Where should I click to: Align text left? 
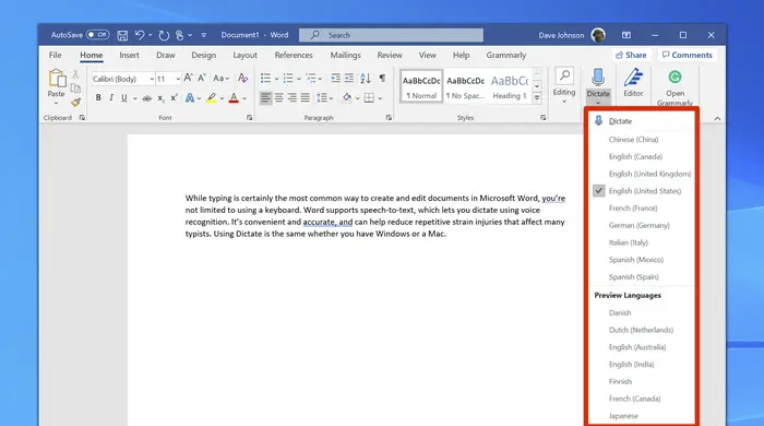tap(266, 98)
